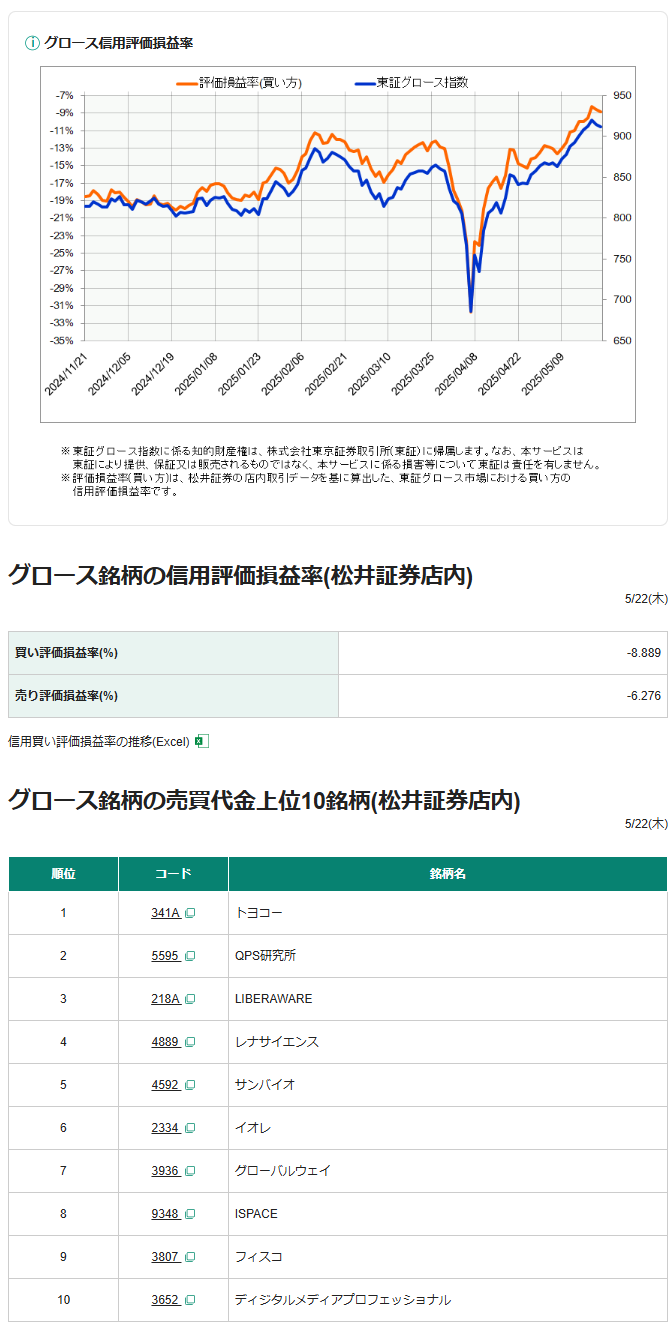Open stock code link 341A
This screenshot has height=1329, width=668.
click(x=166, y=913)
